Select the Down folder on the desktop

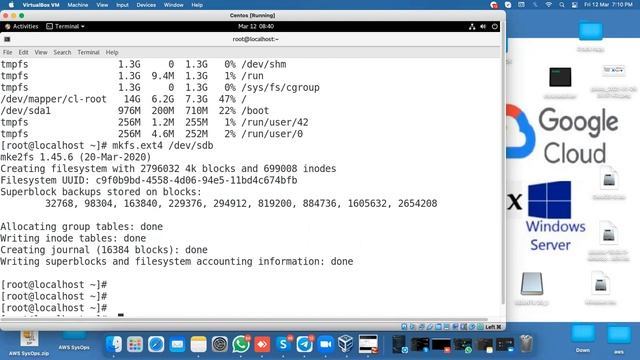click(583, 338)
